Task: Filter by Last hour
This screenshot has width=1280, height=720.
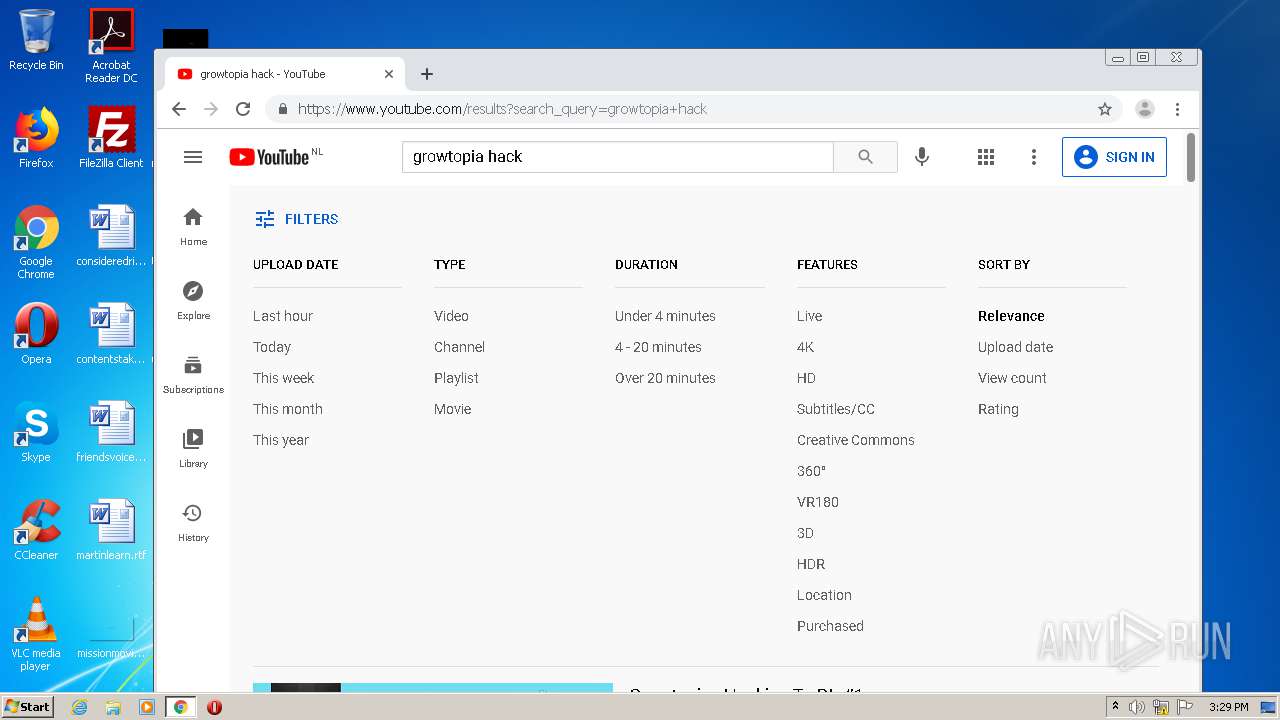Action: 283,316
